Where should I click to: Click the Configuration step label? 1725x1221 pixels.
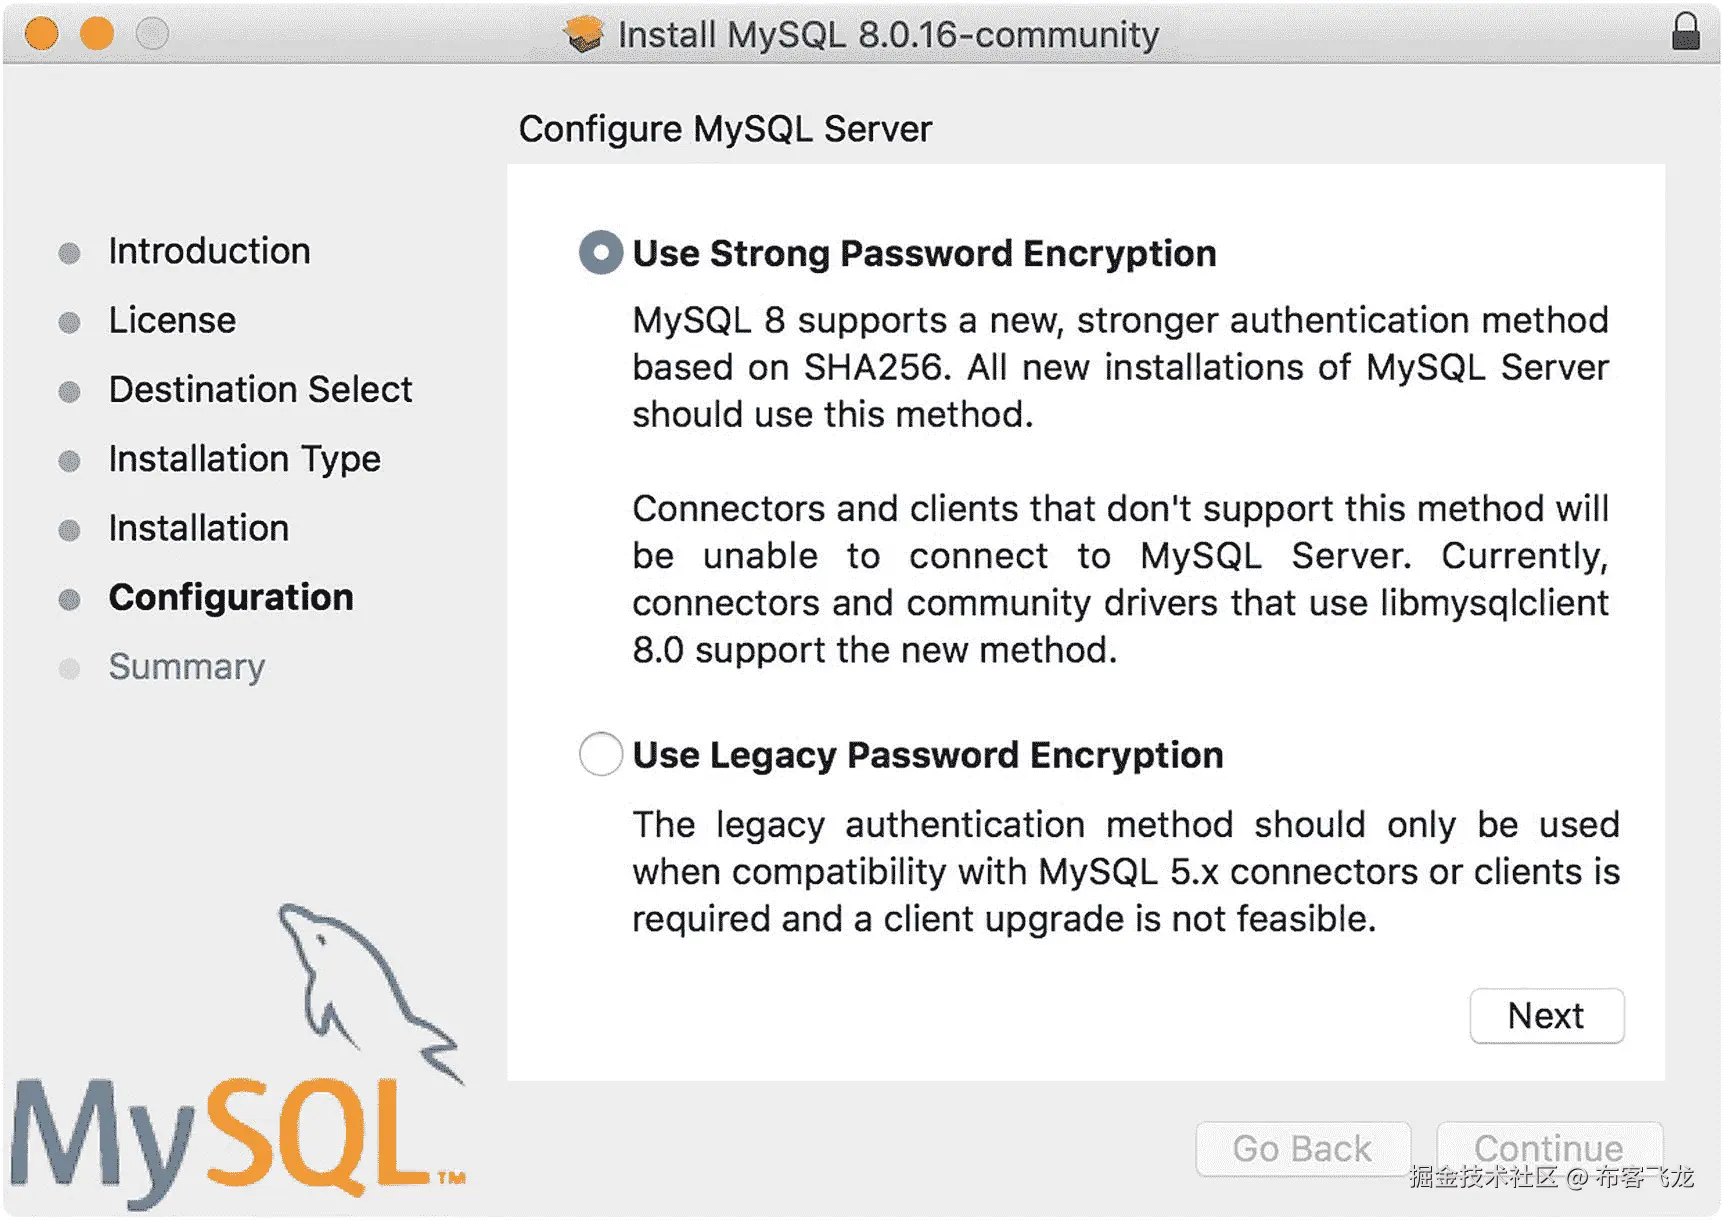point(230,597)
